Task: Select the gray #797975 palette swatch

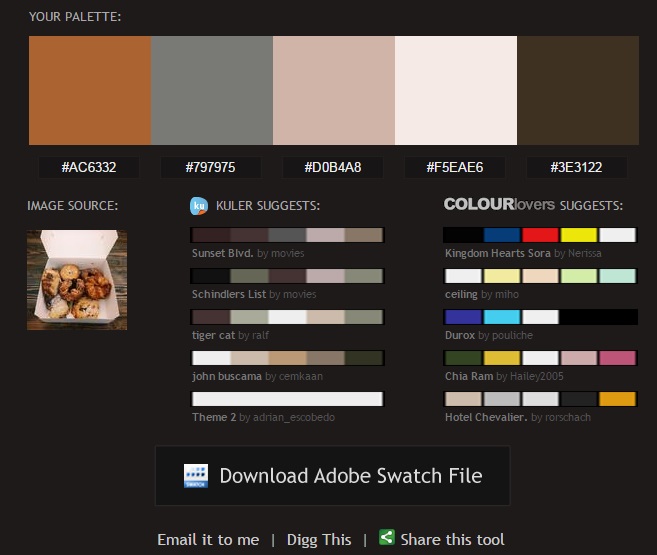Action: (212, 91)
